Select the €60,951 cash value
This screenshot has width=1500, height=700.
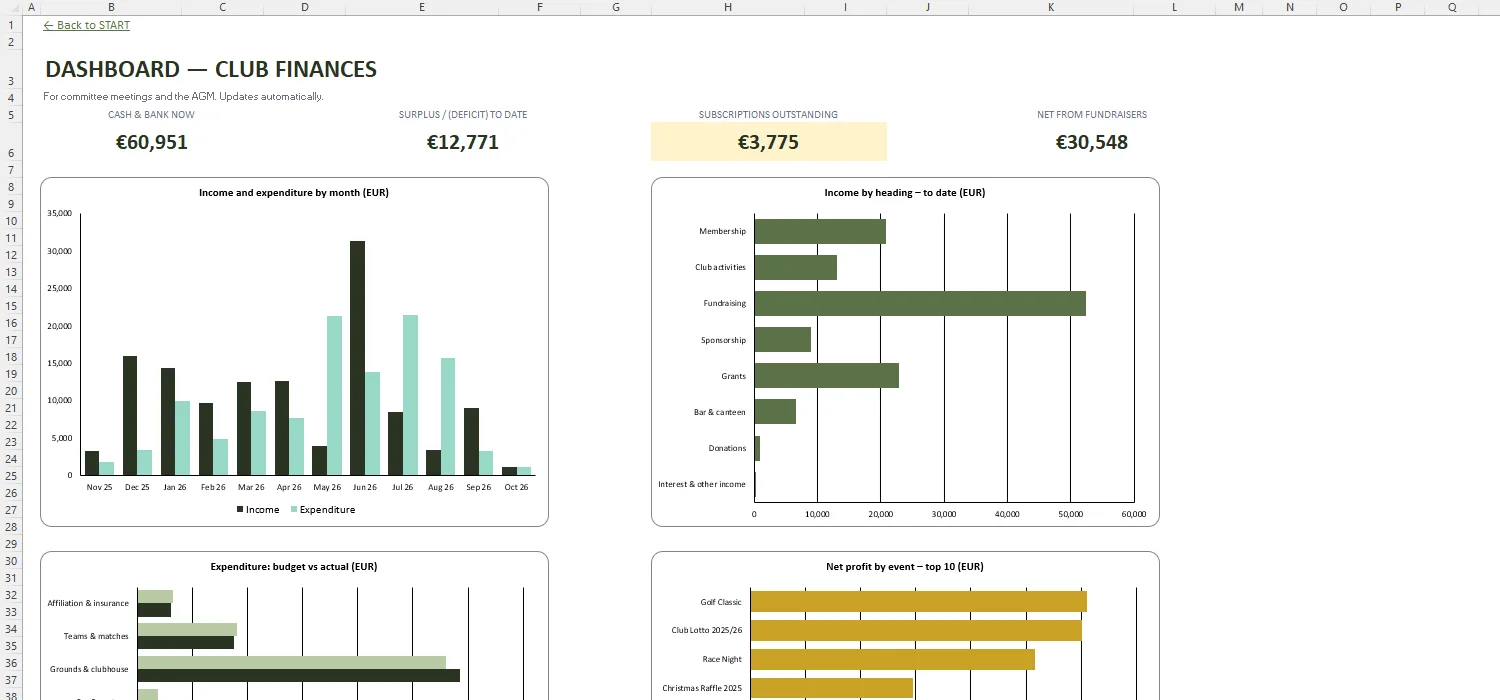[151, 142]
